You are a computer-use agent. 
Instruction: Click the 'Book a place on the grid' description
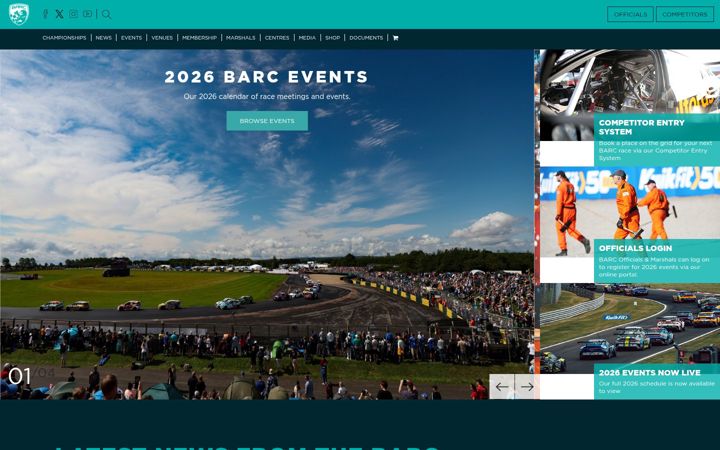tap(655, 151)
